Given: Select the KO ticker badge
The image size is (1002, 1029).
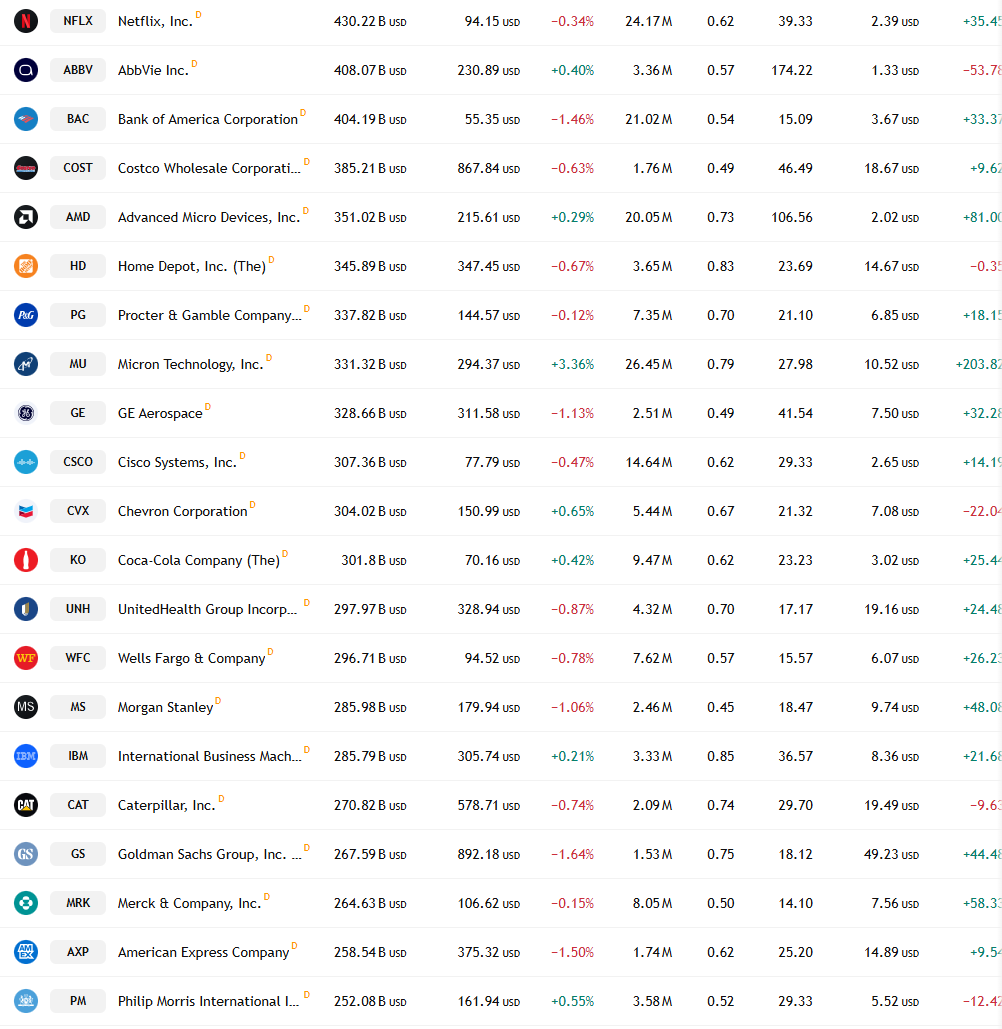Looking at the screenshot, I should pos(78,560).
